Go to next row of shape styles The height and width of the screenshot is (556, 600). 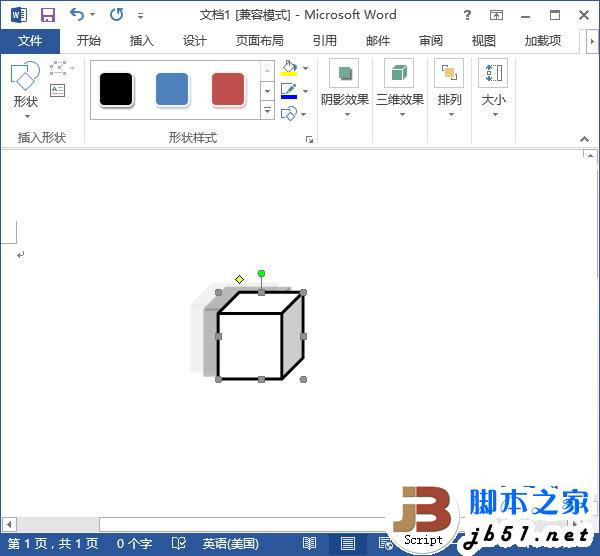click(267, 91)
